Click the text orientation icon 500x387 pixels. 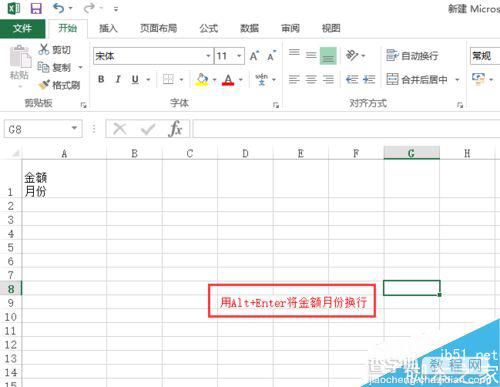[352, 55]
